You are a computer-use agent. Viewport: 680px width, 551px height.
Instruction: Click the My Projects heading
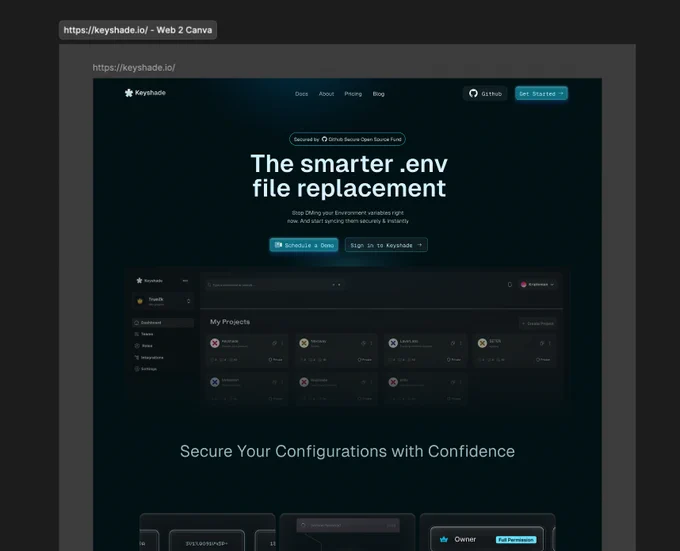230,322
